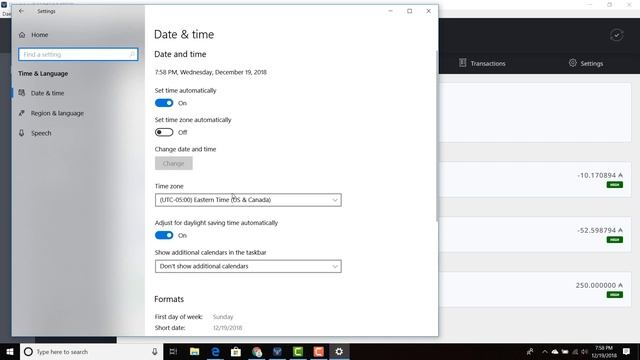Click the Change date and time button
The image size is (640, 360).
[173, 163]
